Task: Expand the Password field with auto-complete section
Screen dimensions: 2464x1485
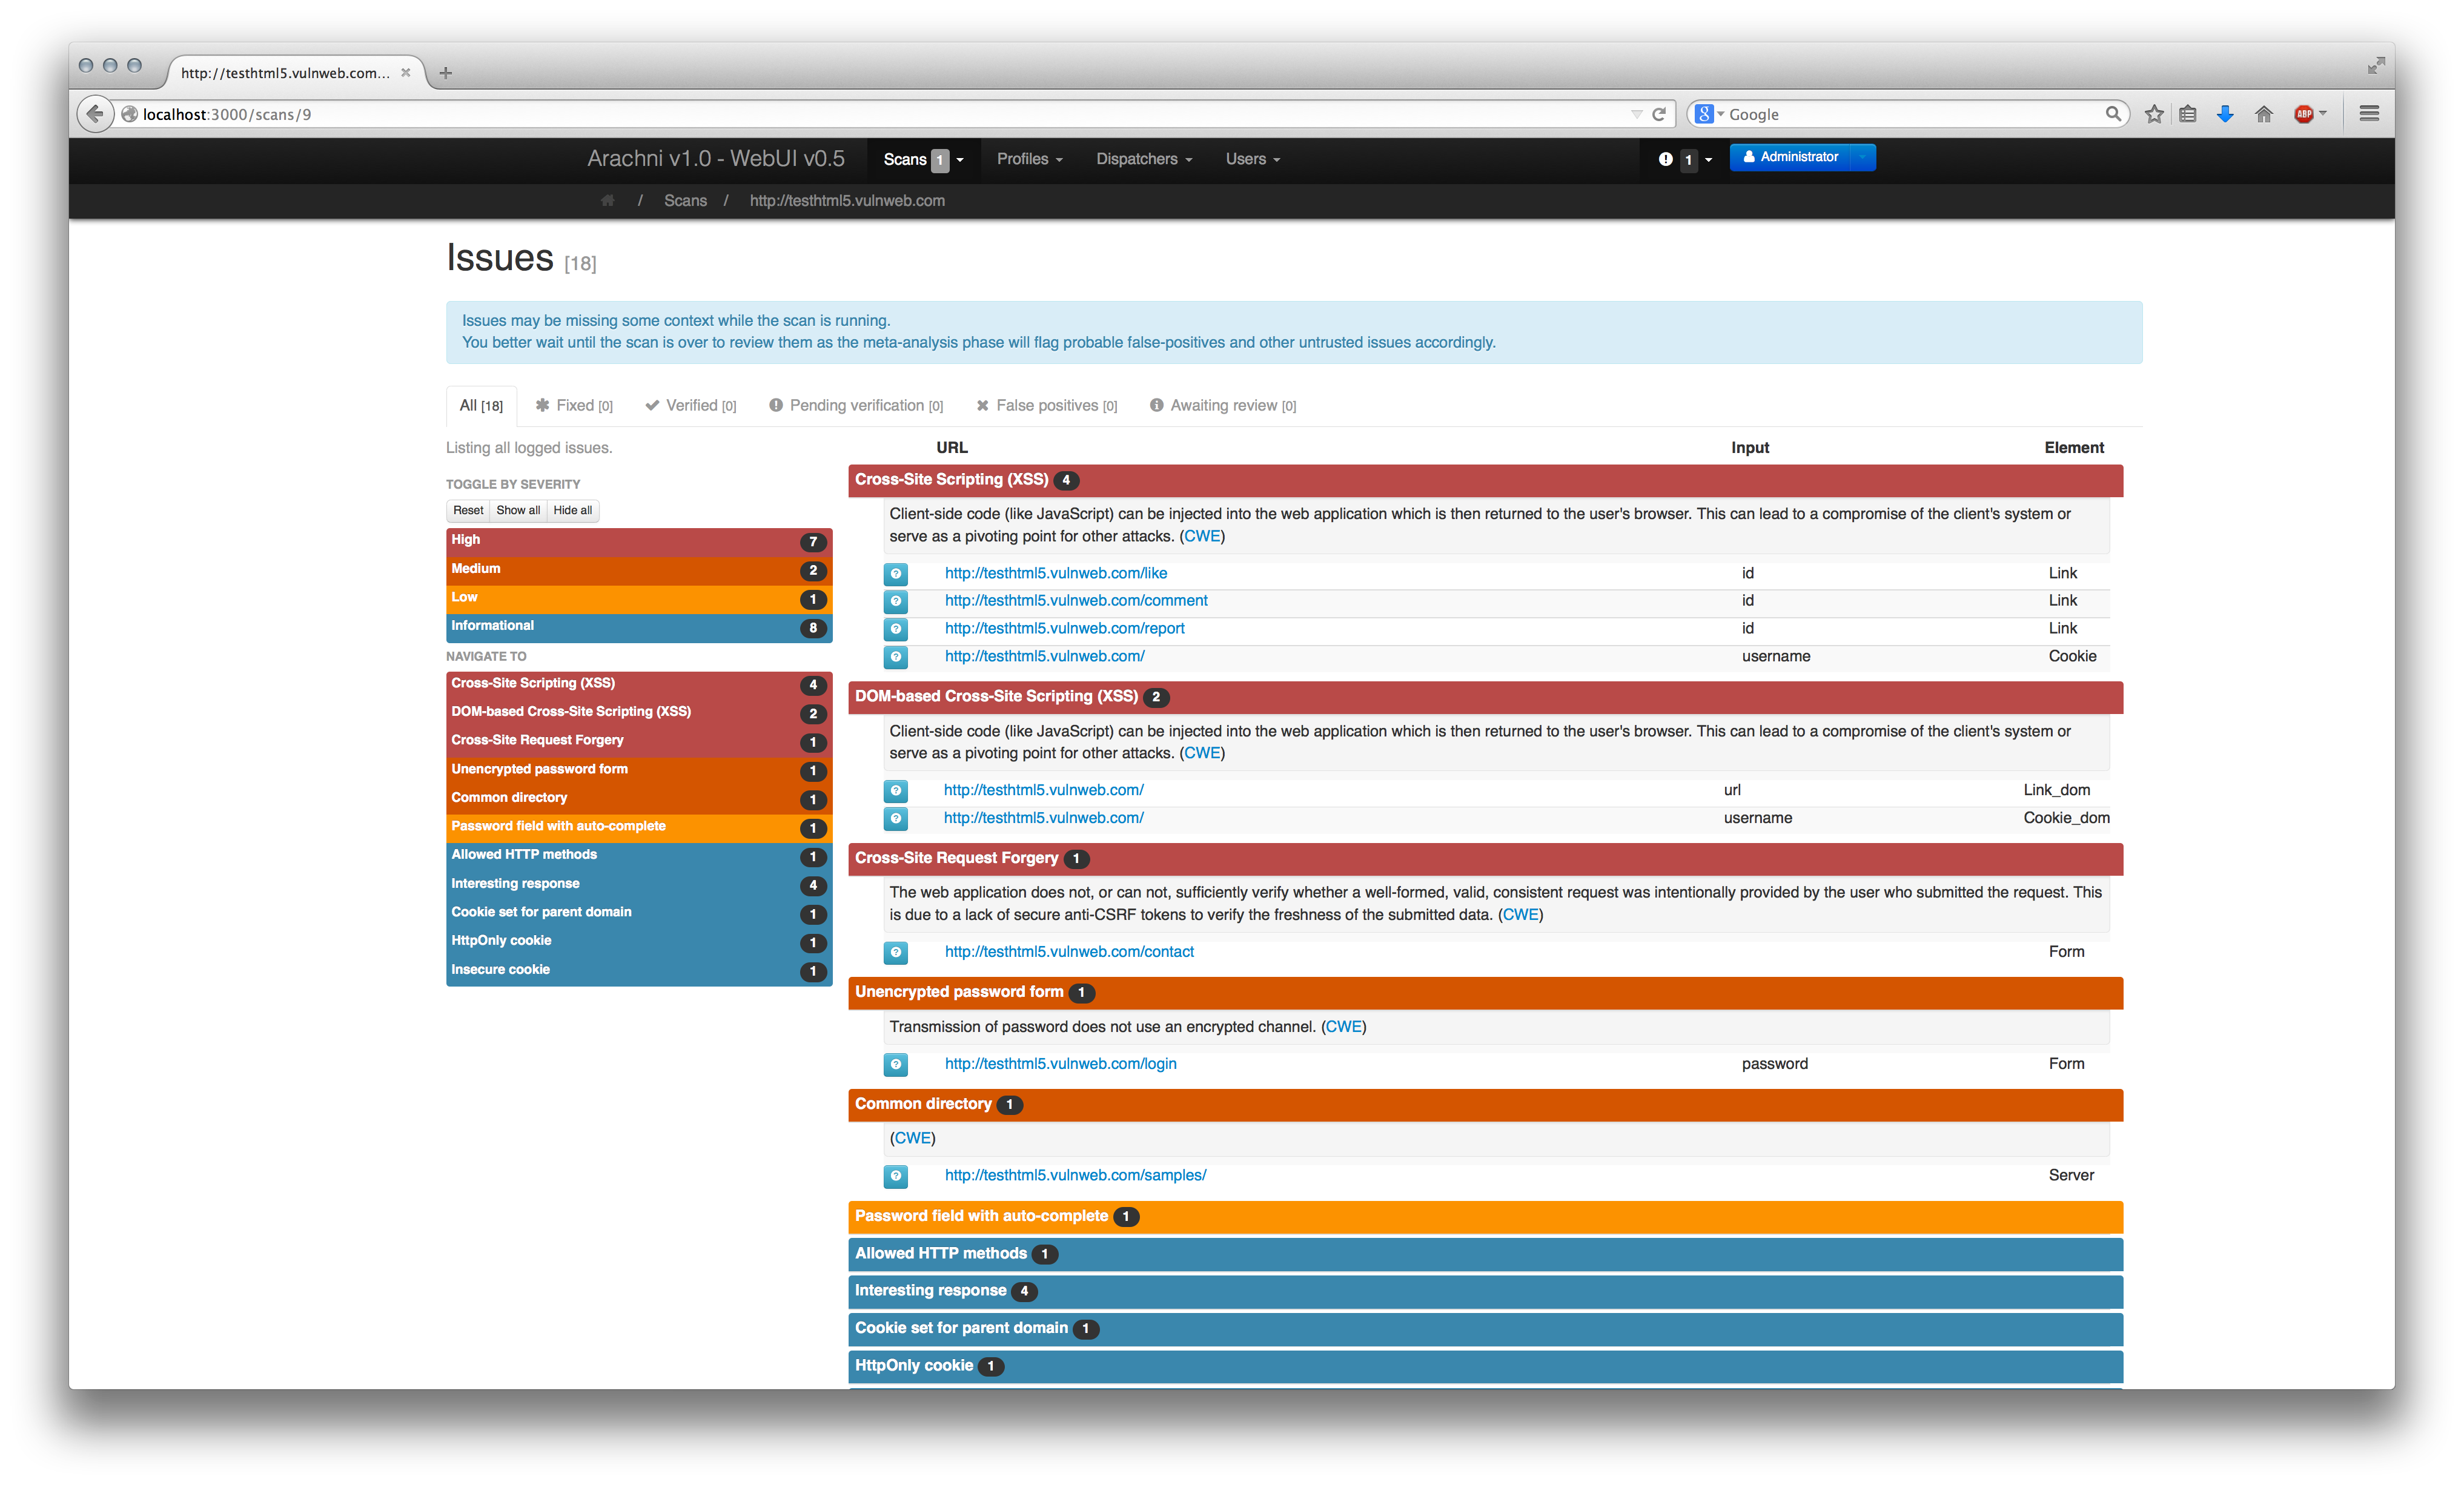Action: point(1485,1217)
